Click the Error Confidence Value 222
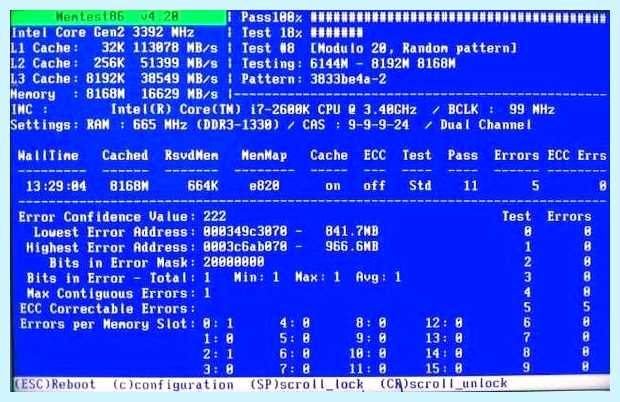Image resolution: width=620 pixels, height=402 pixels. point(214,216)
